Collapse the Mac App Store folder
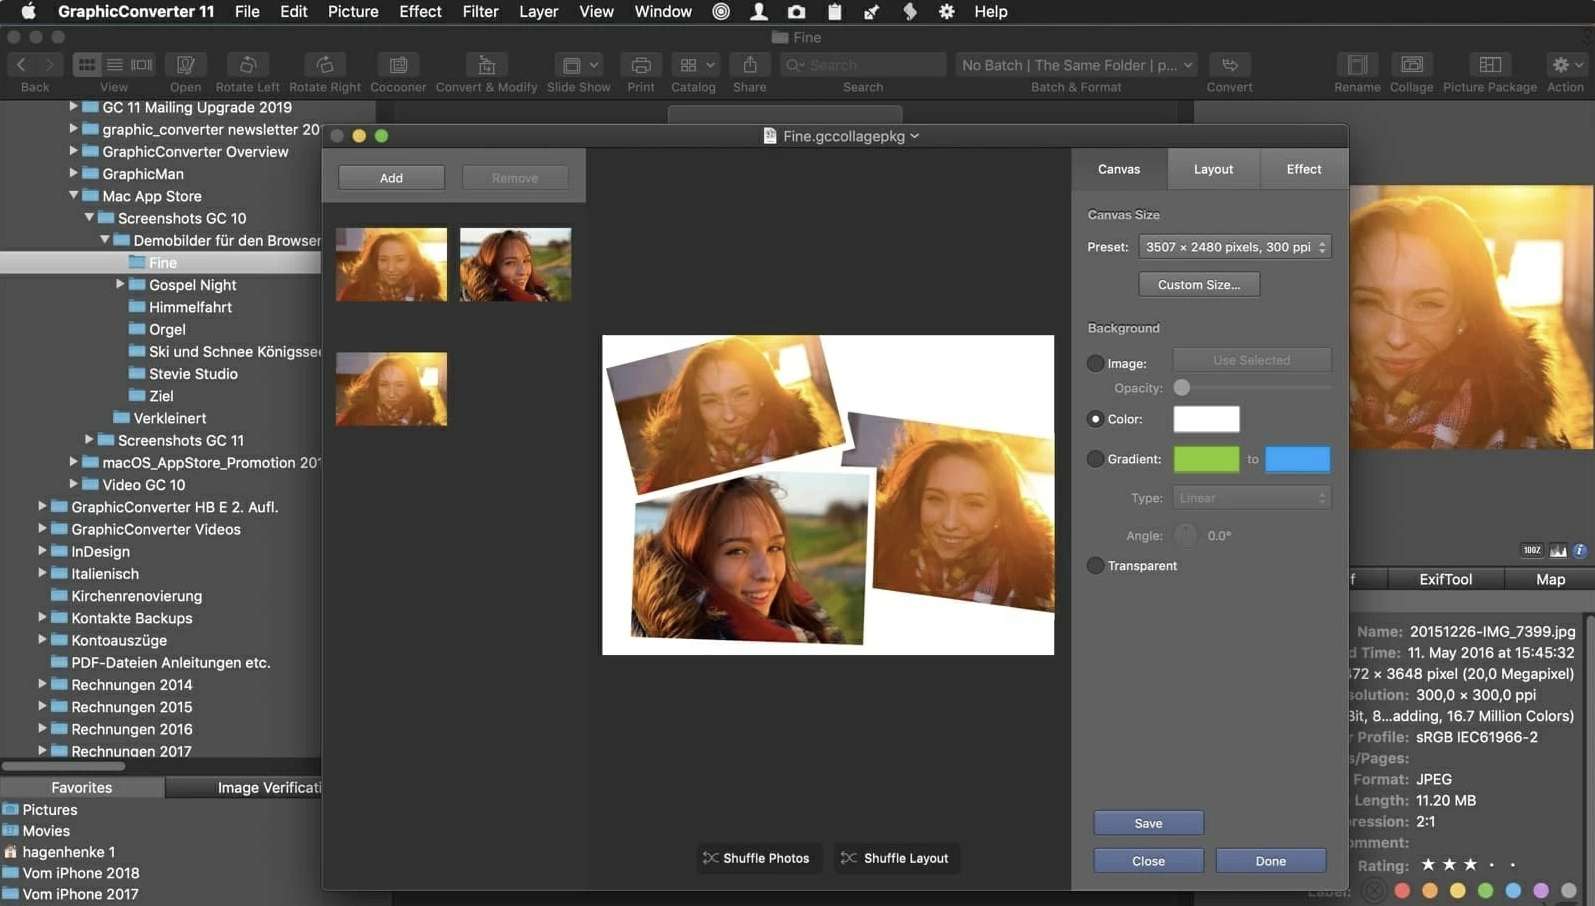 (x=73, y=196)
